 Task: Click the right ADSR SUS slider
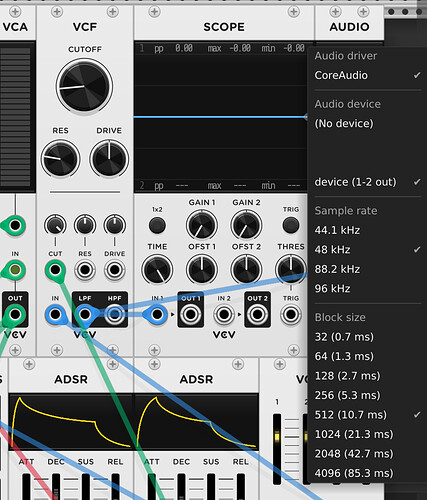coord(211,487)
